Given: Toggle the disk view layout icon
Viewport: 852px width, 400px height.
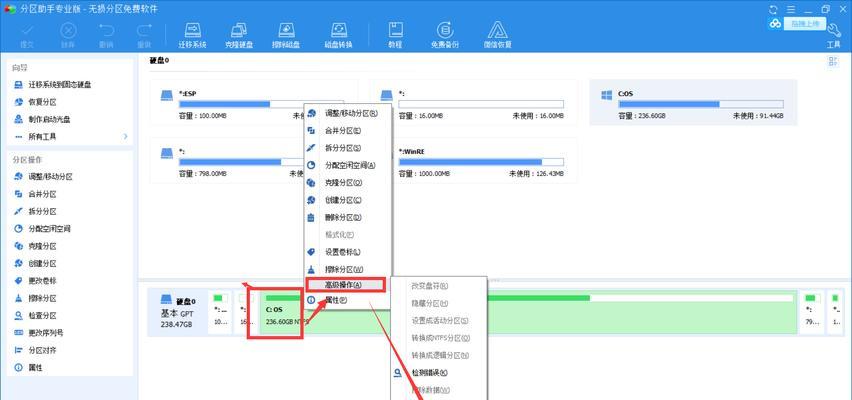Looking at the screenshot, I should 832,61.
